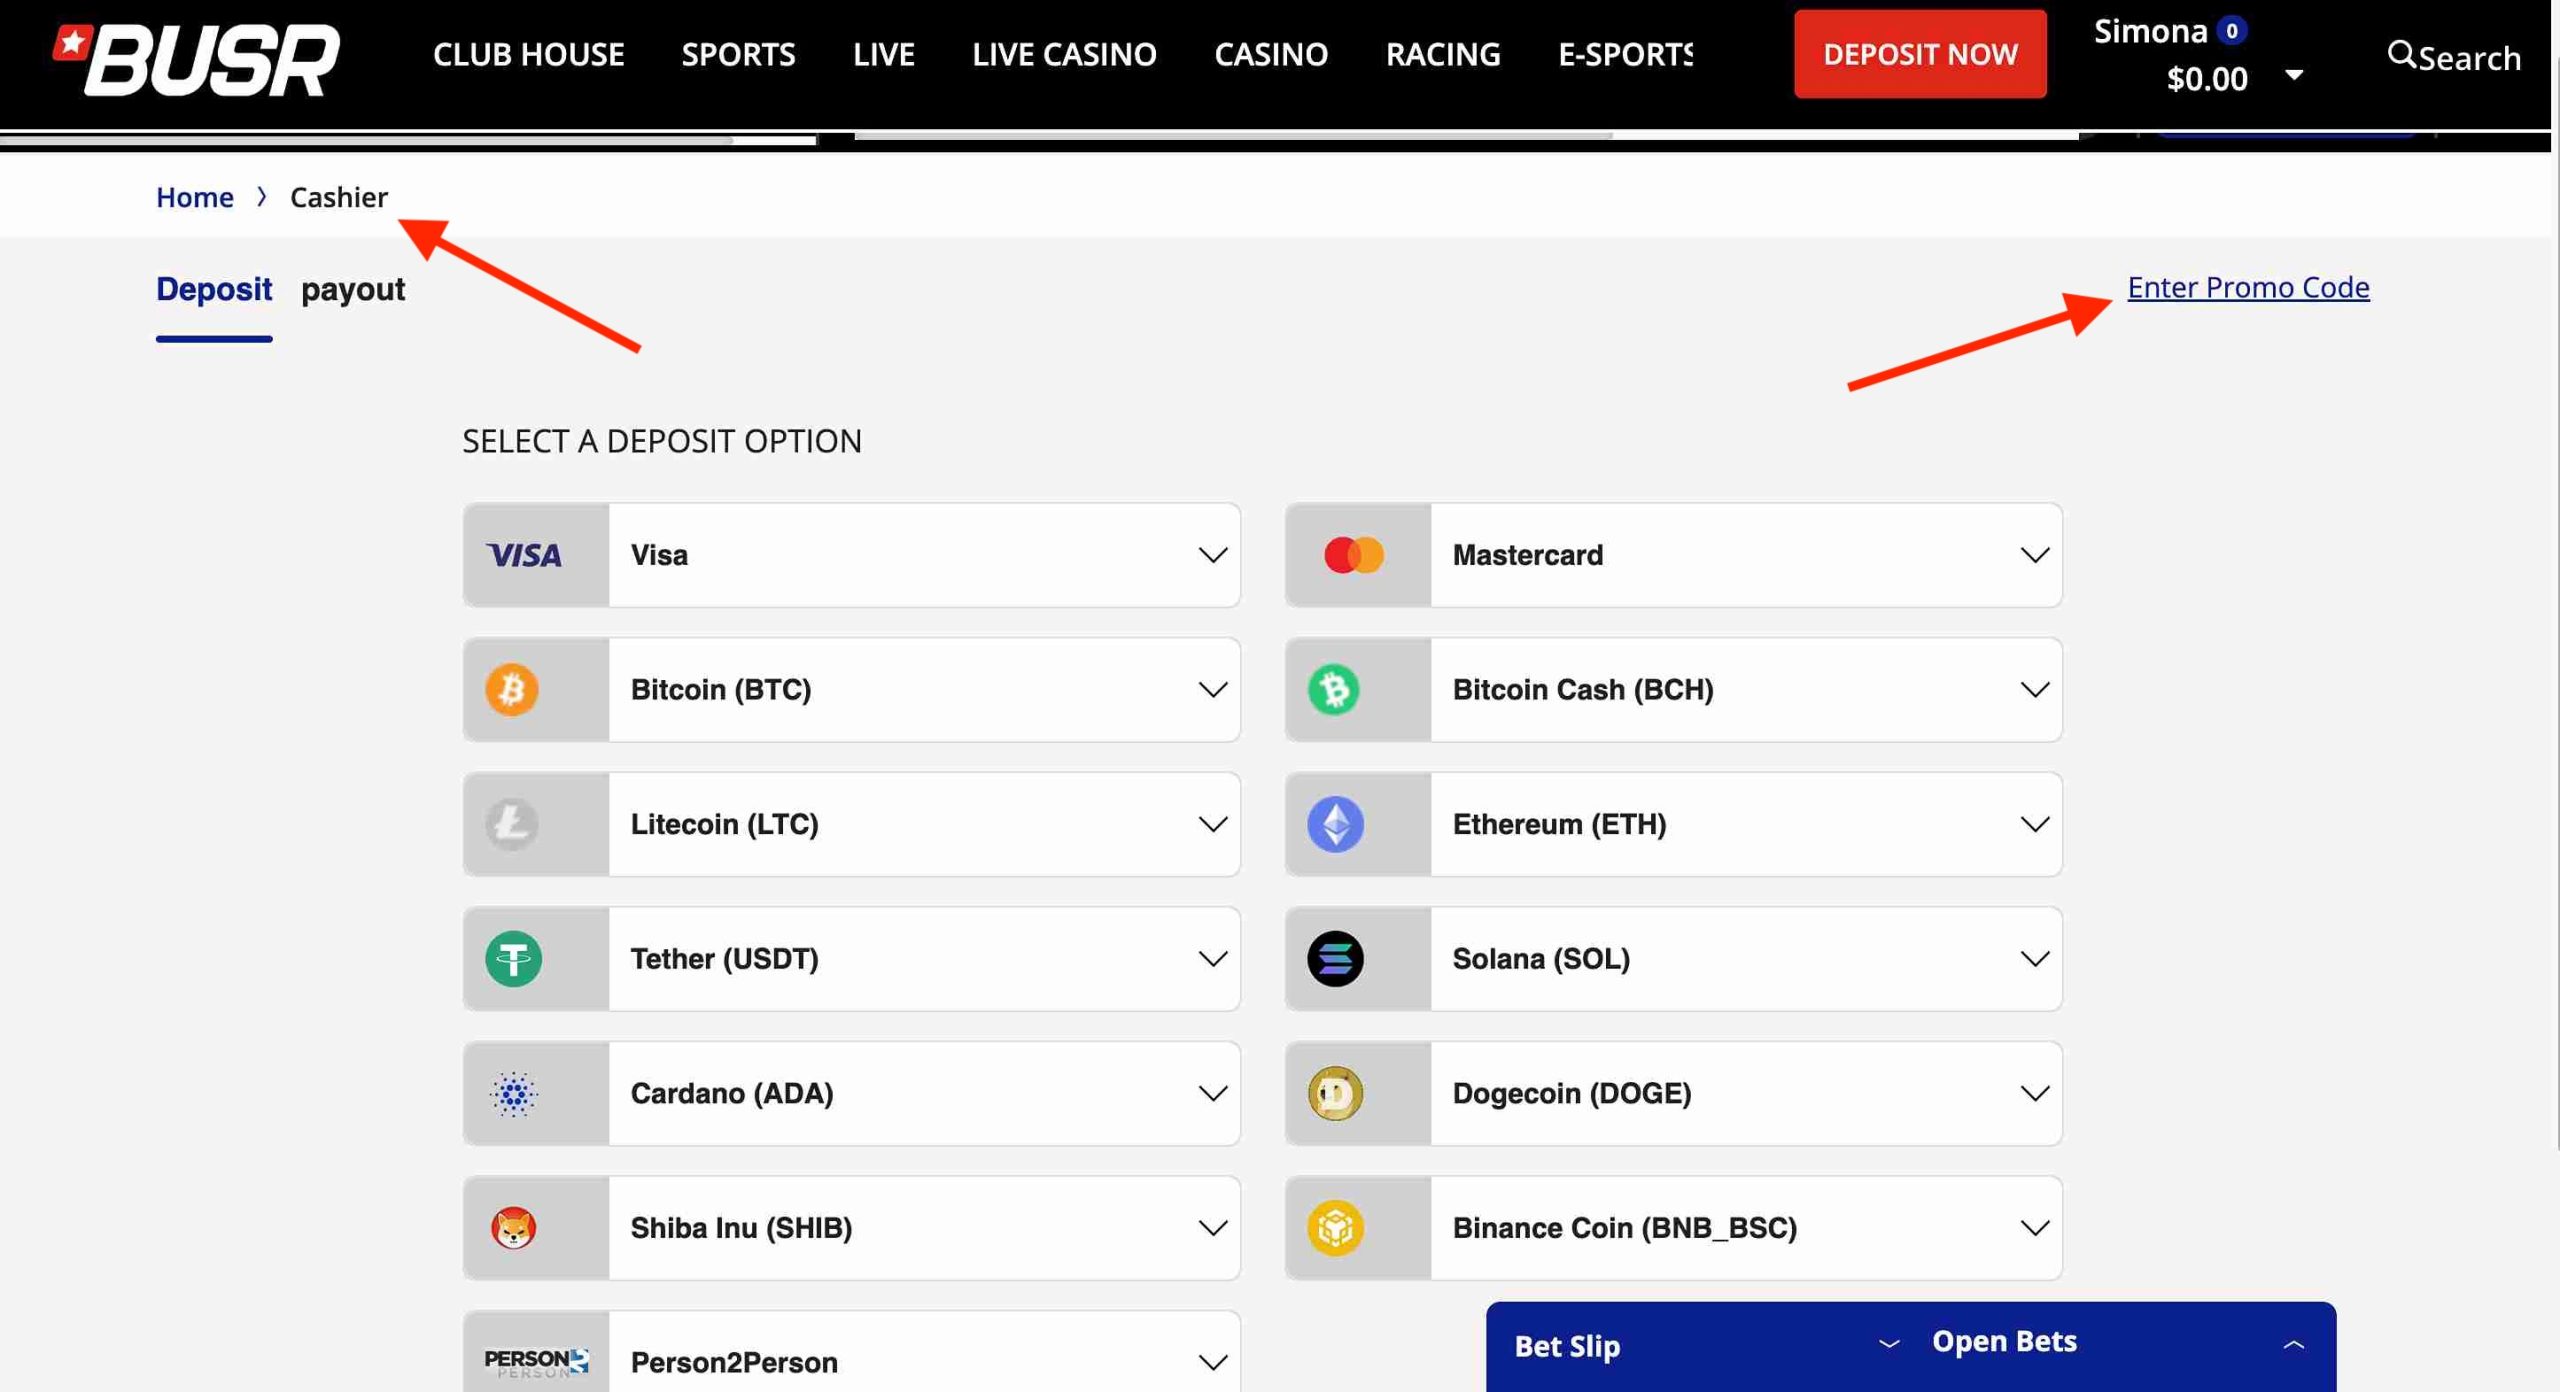Click the Ethereum icon
The height and width of the screenshot is (1392, 2560).
click(1337, 824)
